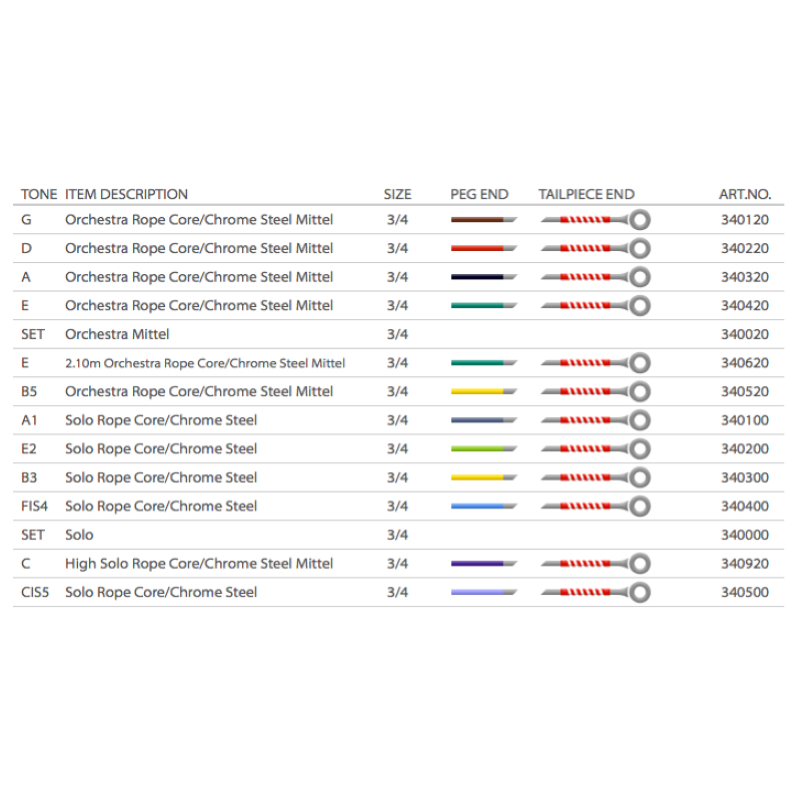800x800 pixels.
Task: Select article number 340400
Action: click(x=745, y=506)
